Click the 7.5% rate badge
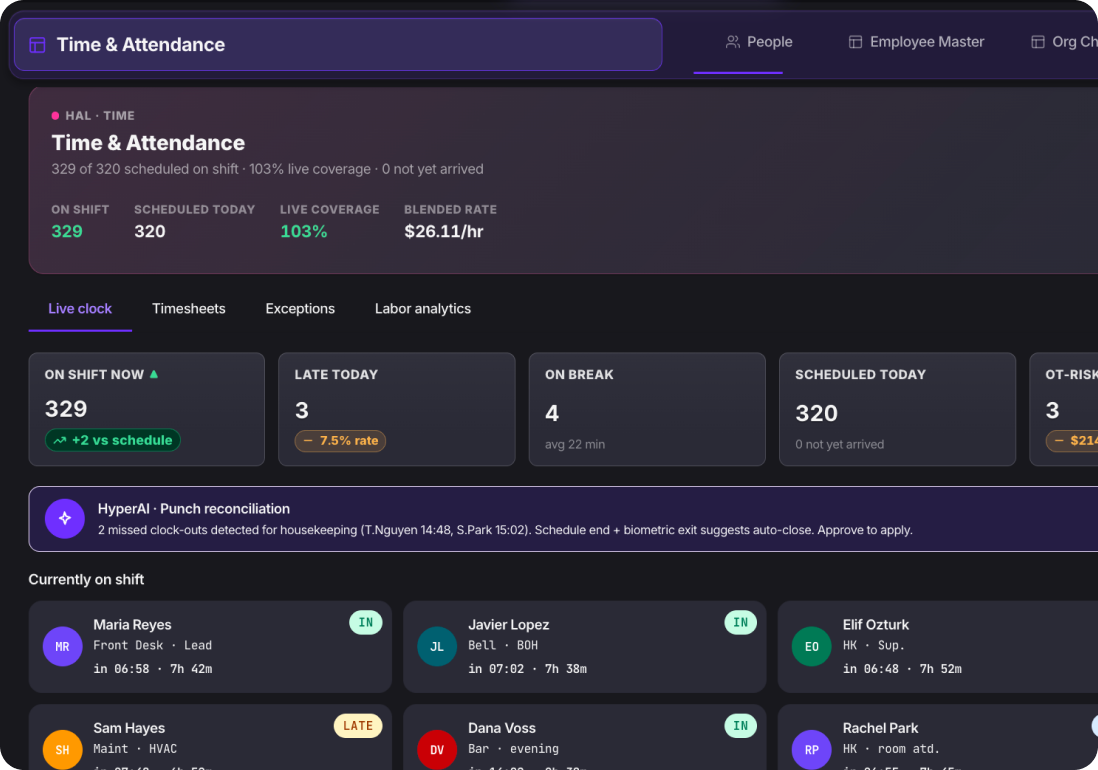This screenshot has width=1098, height=770. coord(340,441)
